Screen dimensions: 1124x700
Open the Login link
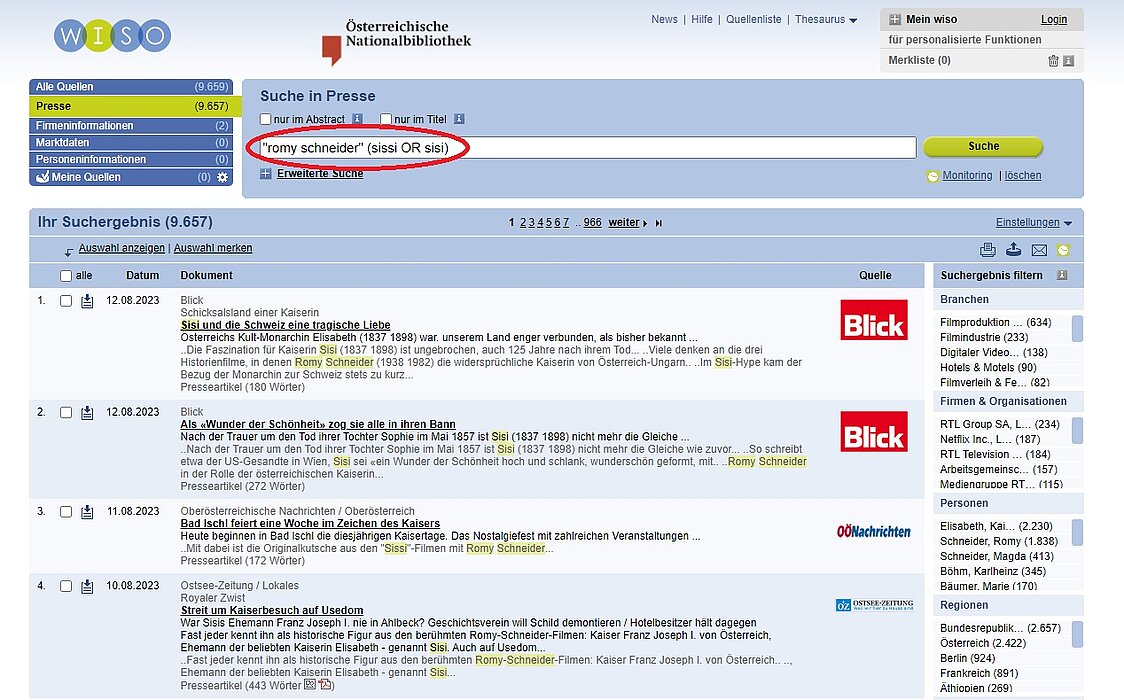1054,19
